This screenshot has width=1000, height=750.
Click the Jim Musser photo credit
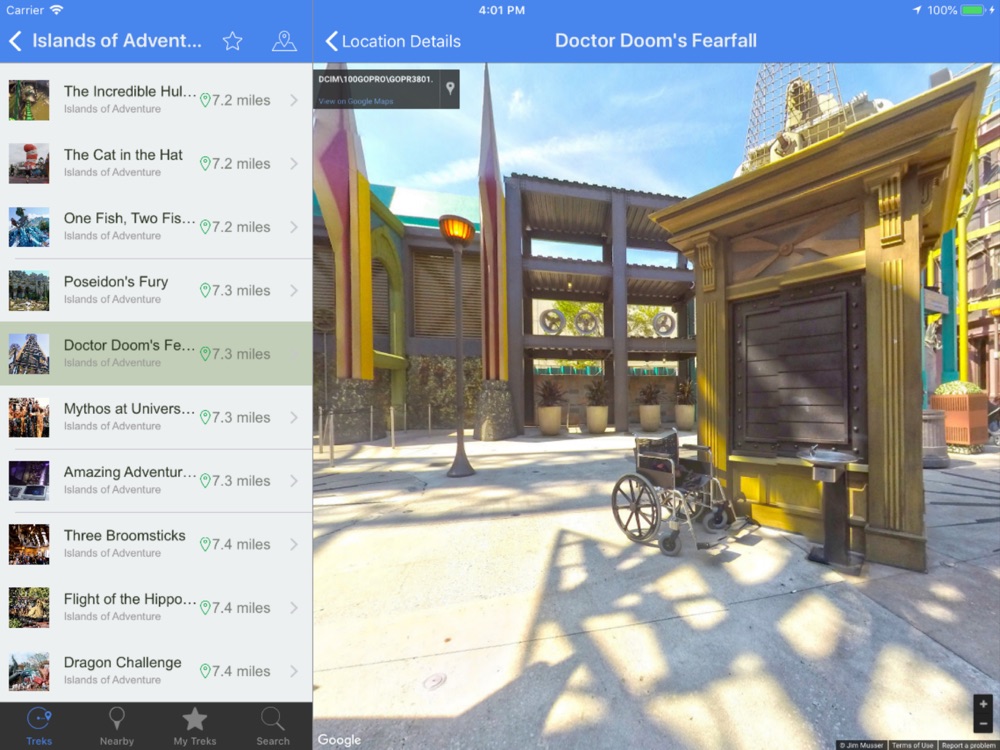pyautogui.click(x=862, y=745)
